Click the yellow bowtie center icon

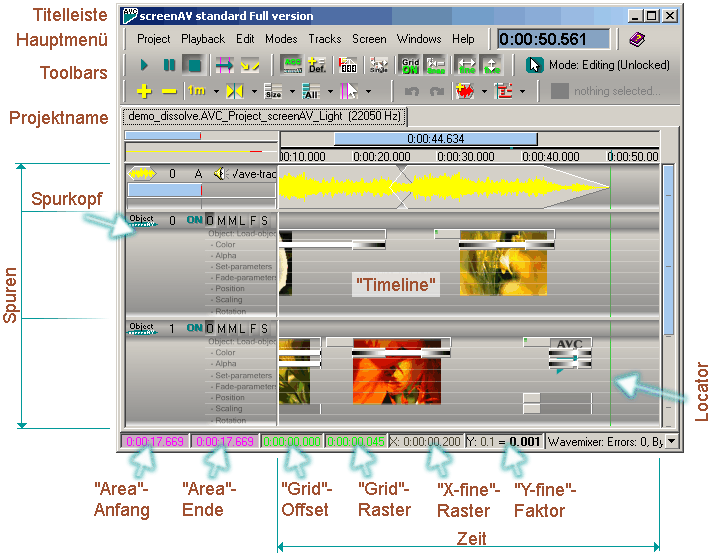235,91
